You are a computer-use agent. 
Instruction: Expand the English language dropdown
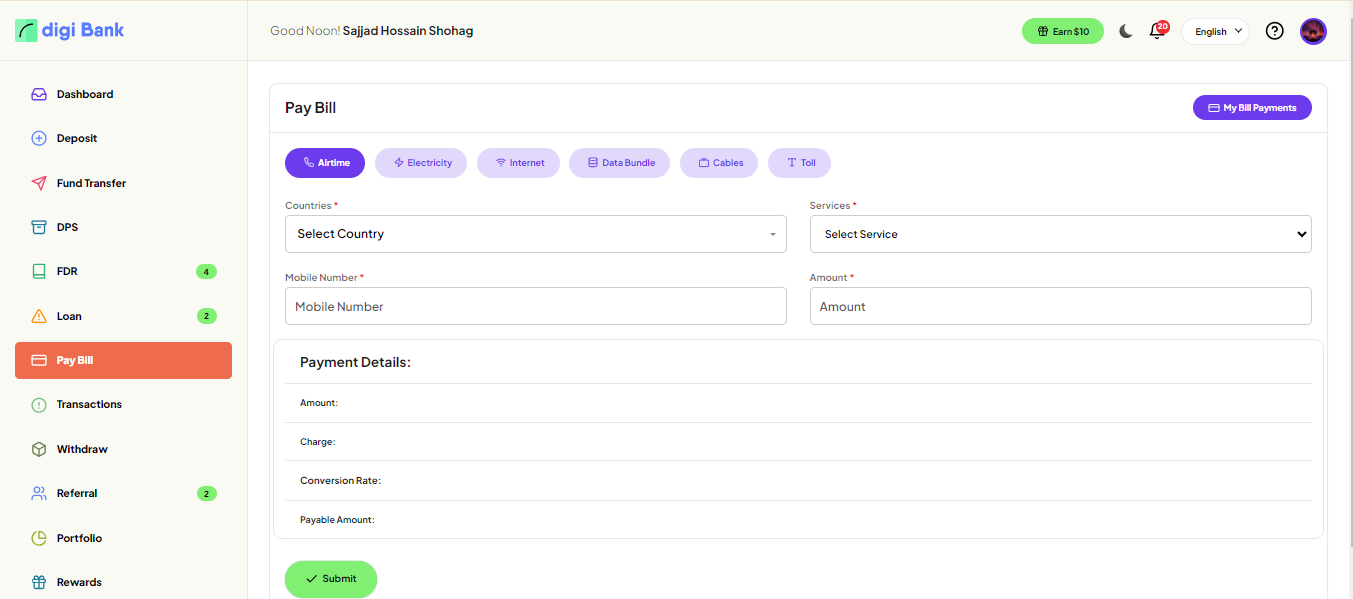coord(1215,31)
